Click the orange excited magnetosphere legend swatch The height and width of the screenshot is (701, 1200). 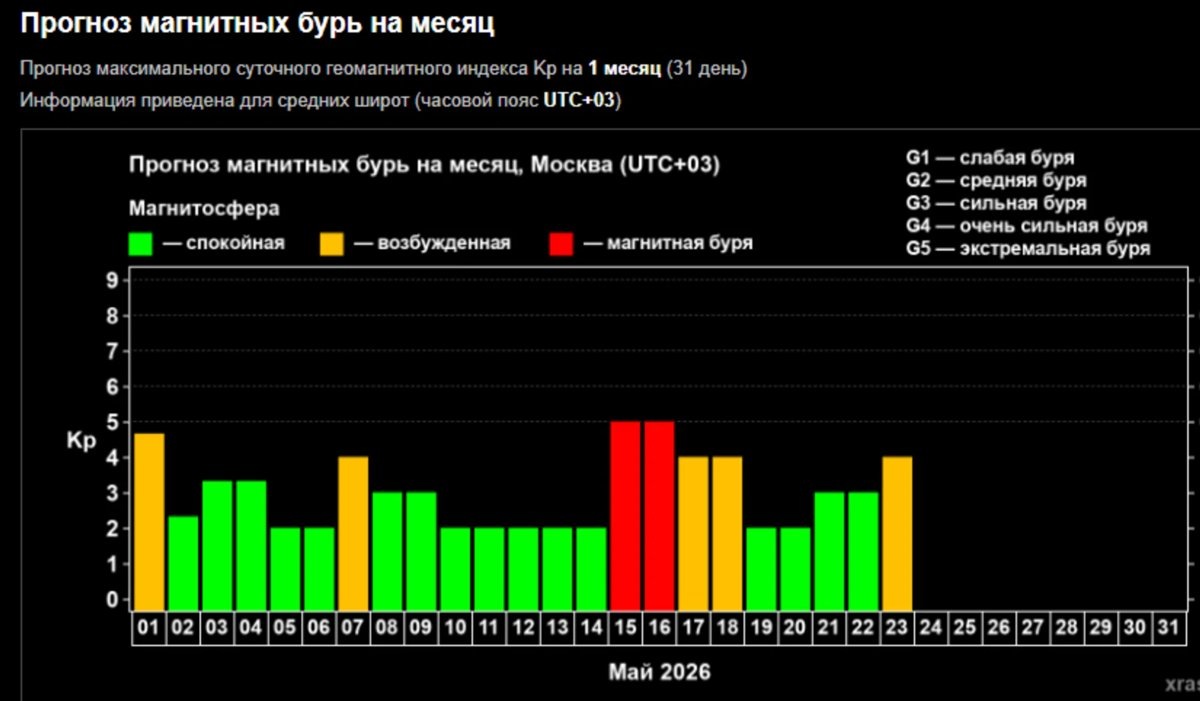coord(331,243)
